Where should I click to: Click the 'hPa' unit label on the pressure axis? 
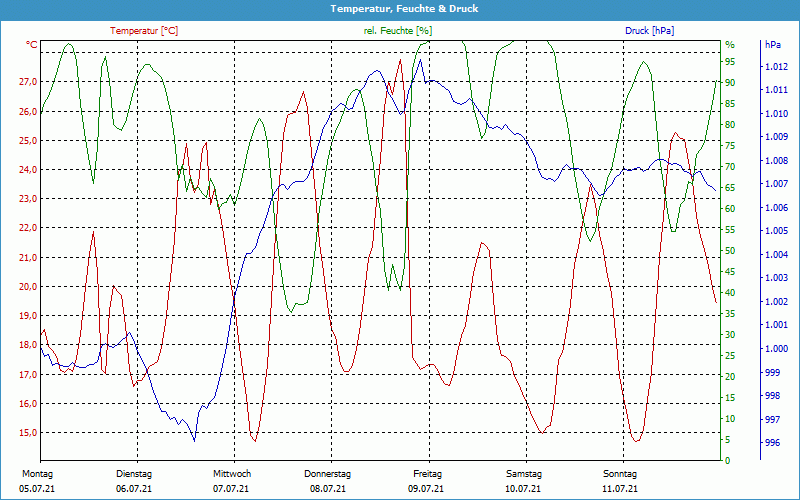pos(772,45)
